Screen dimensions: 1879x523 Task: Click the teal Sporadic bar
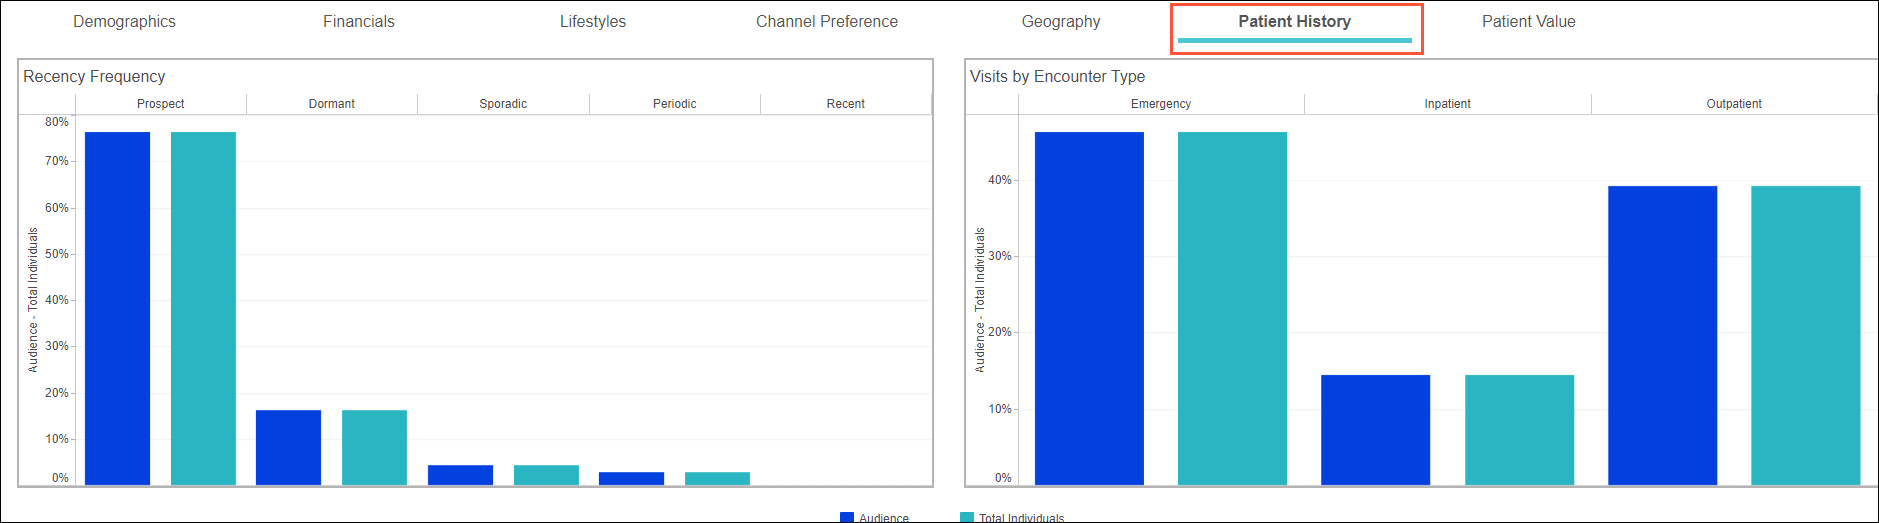(x=546, y=475)
